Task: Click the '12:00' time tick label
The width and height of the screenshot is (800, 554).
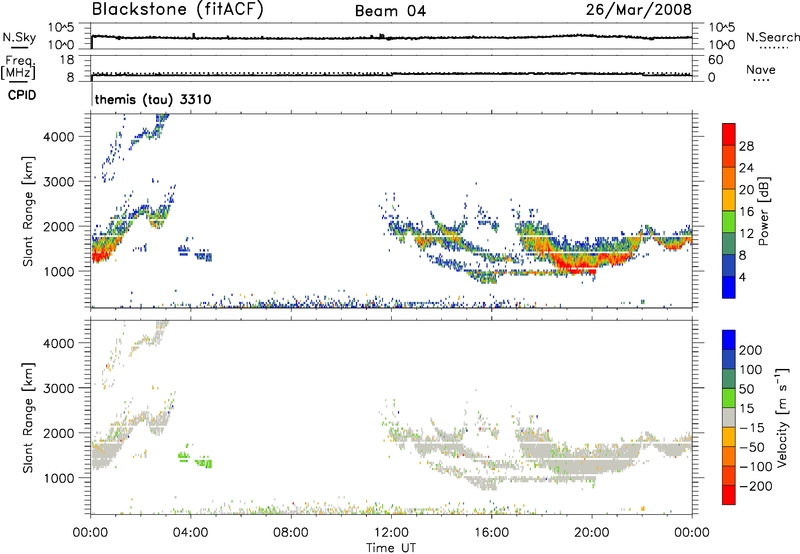Action: click(x=391, y=533)
